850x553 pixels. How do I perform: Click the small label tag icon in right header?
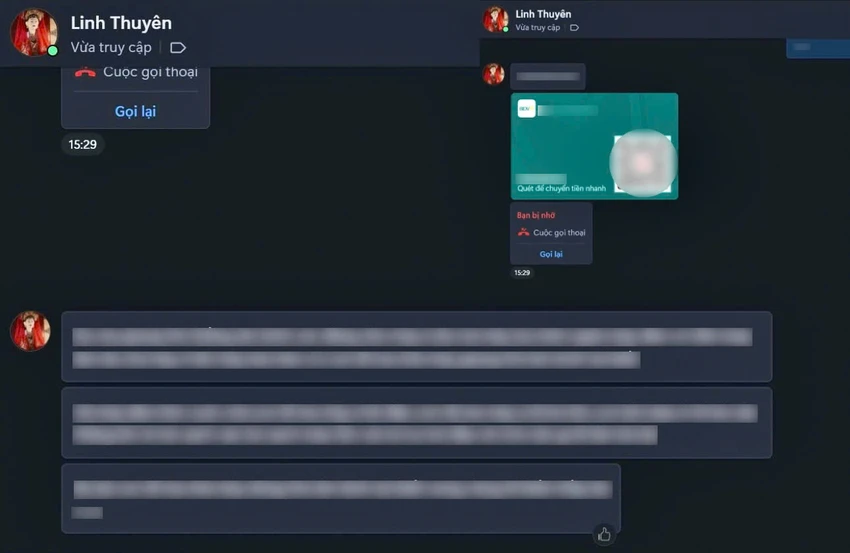click(575, 28)
